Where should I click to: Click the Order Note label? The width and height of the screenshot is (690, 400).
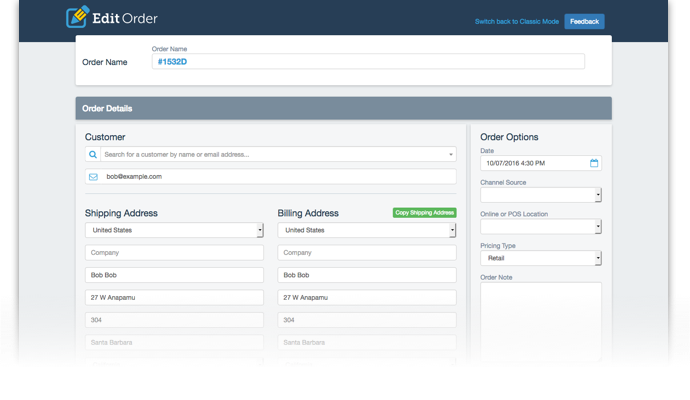(x=496, y=277)
